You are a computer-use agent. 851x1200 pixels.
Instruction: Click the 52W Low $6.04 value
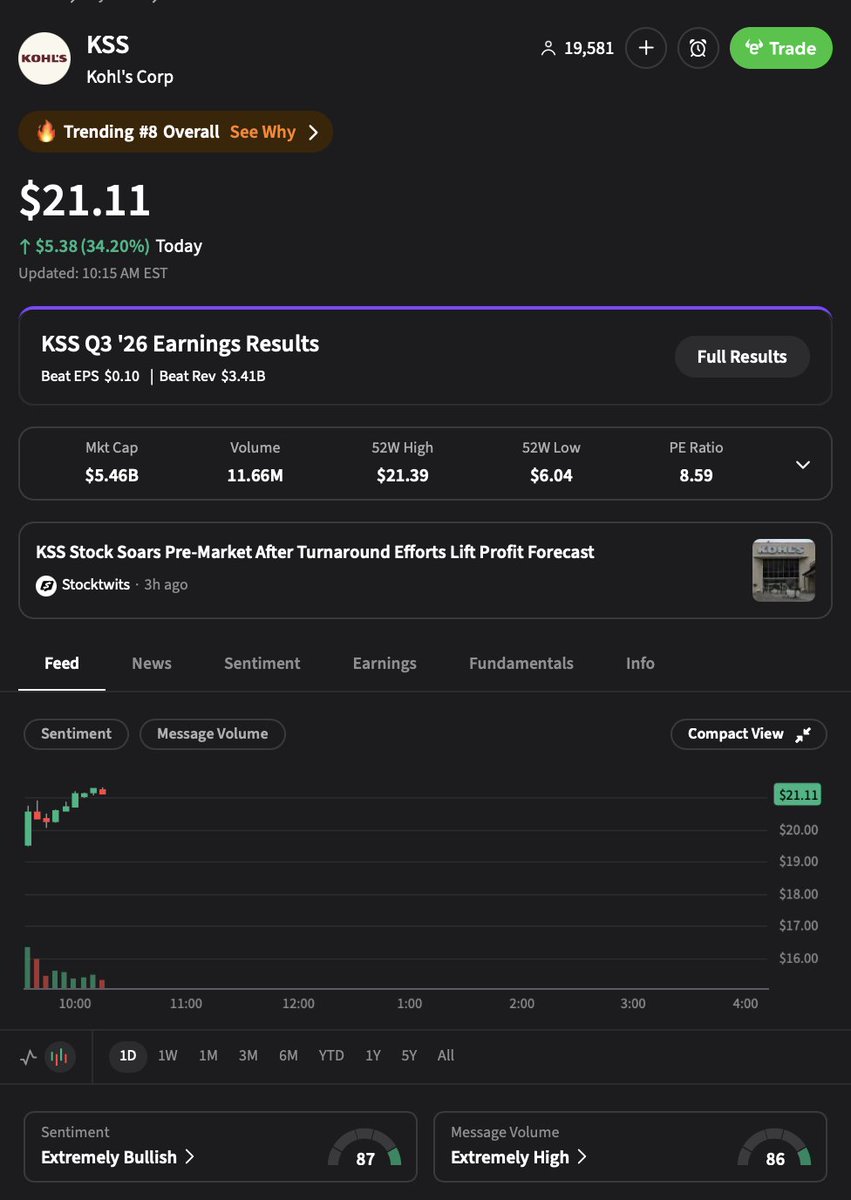551,476
